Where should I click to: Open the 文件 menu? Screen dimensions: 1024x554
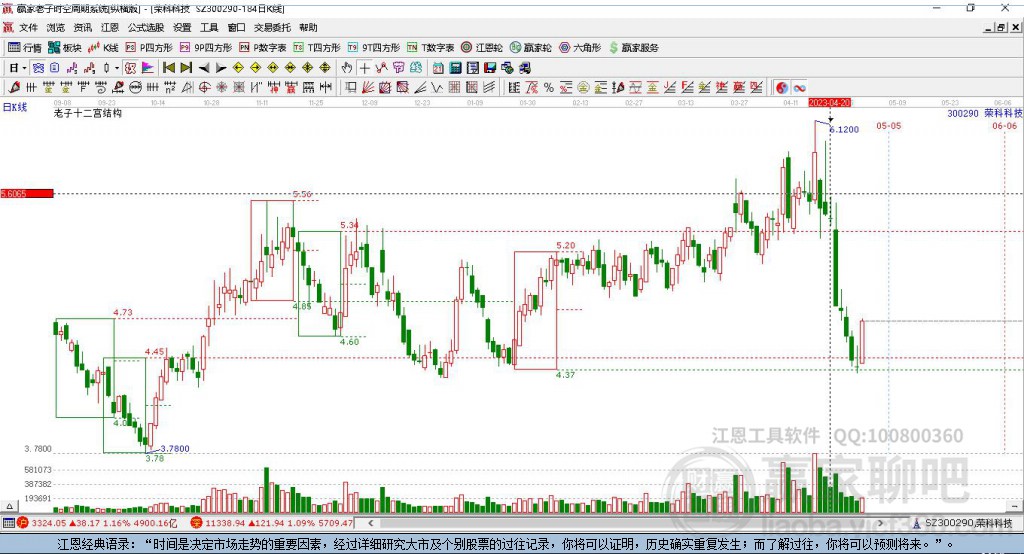pyautogui.click(x=29, y=27)
